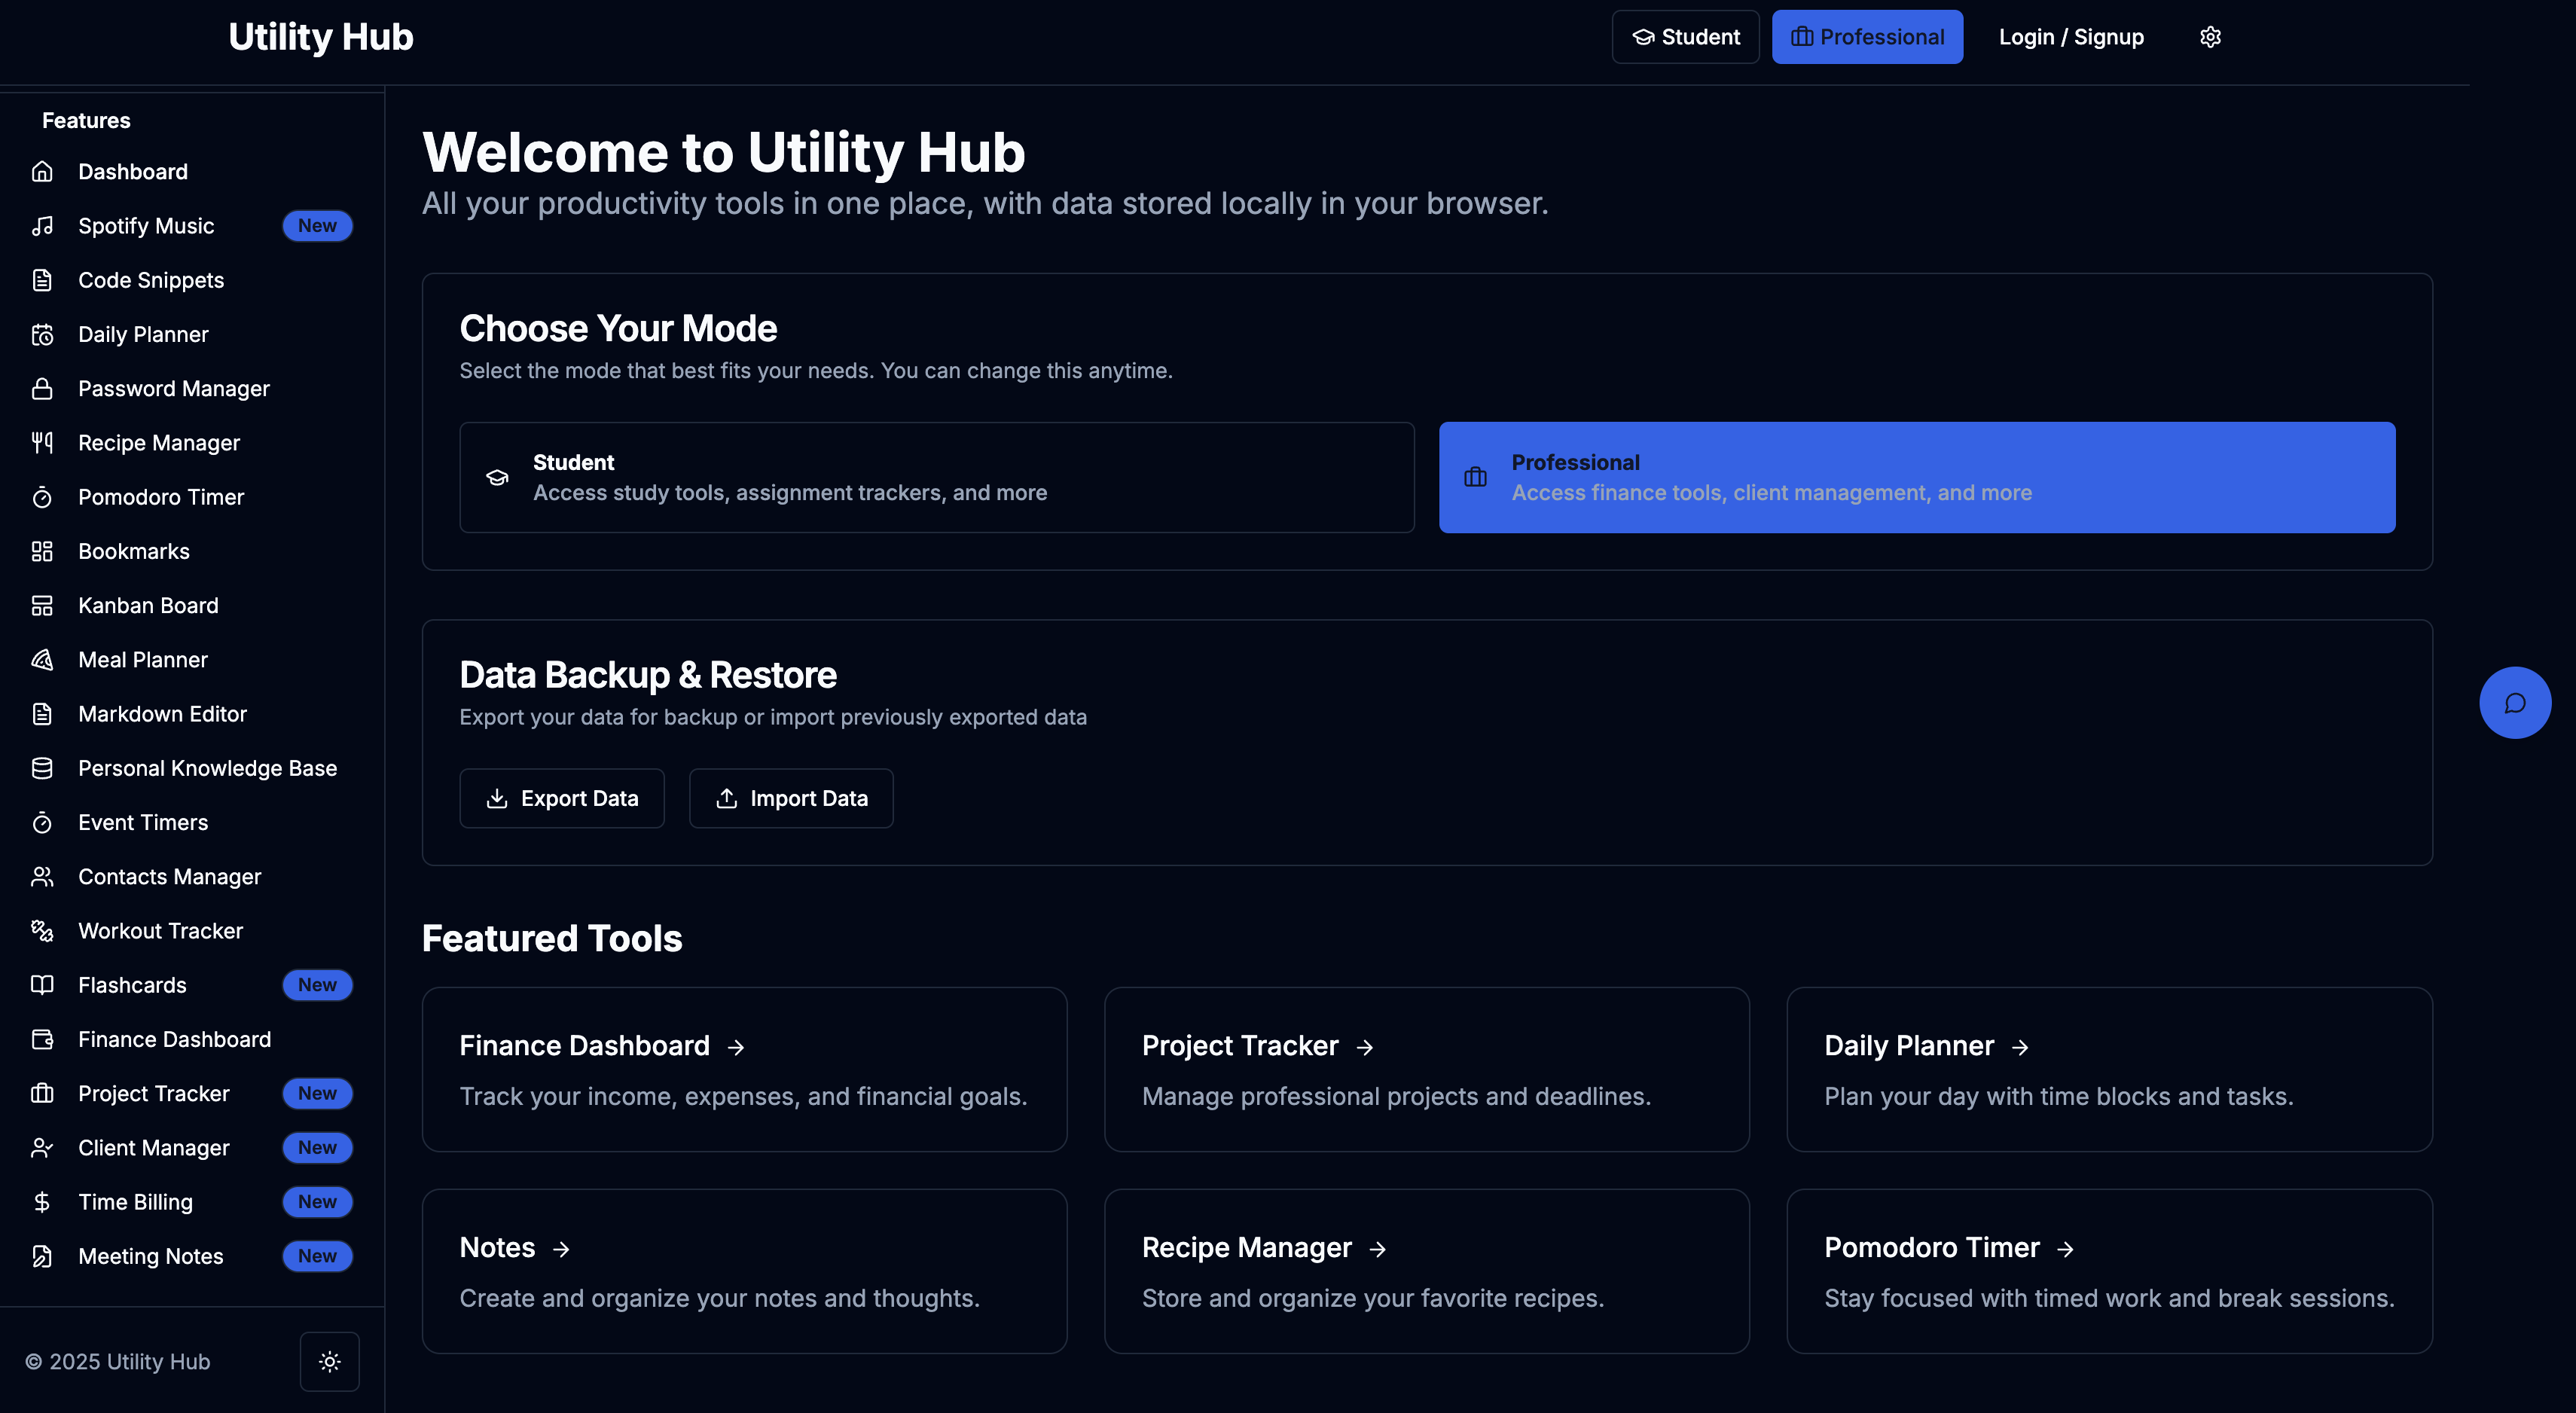Screen dimensions: 2576x1413
Task: Click the Spotify Music note icon
Action: point(42,226)
